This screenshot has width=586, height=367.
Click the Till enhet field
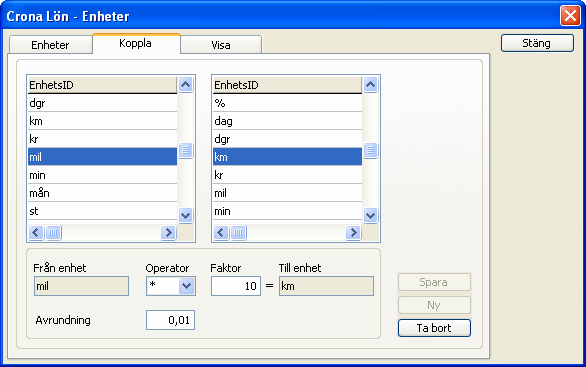click(326, 286)
